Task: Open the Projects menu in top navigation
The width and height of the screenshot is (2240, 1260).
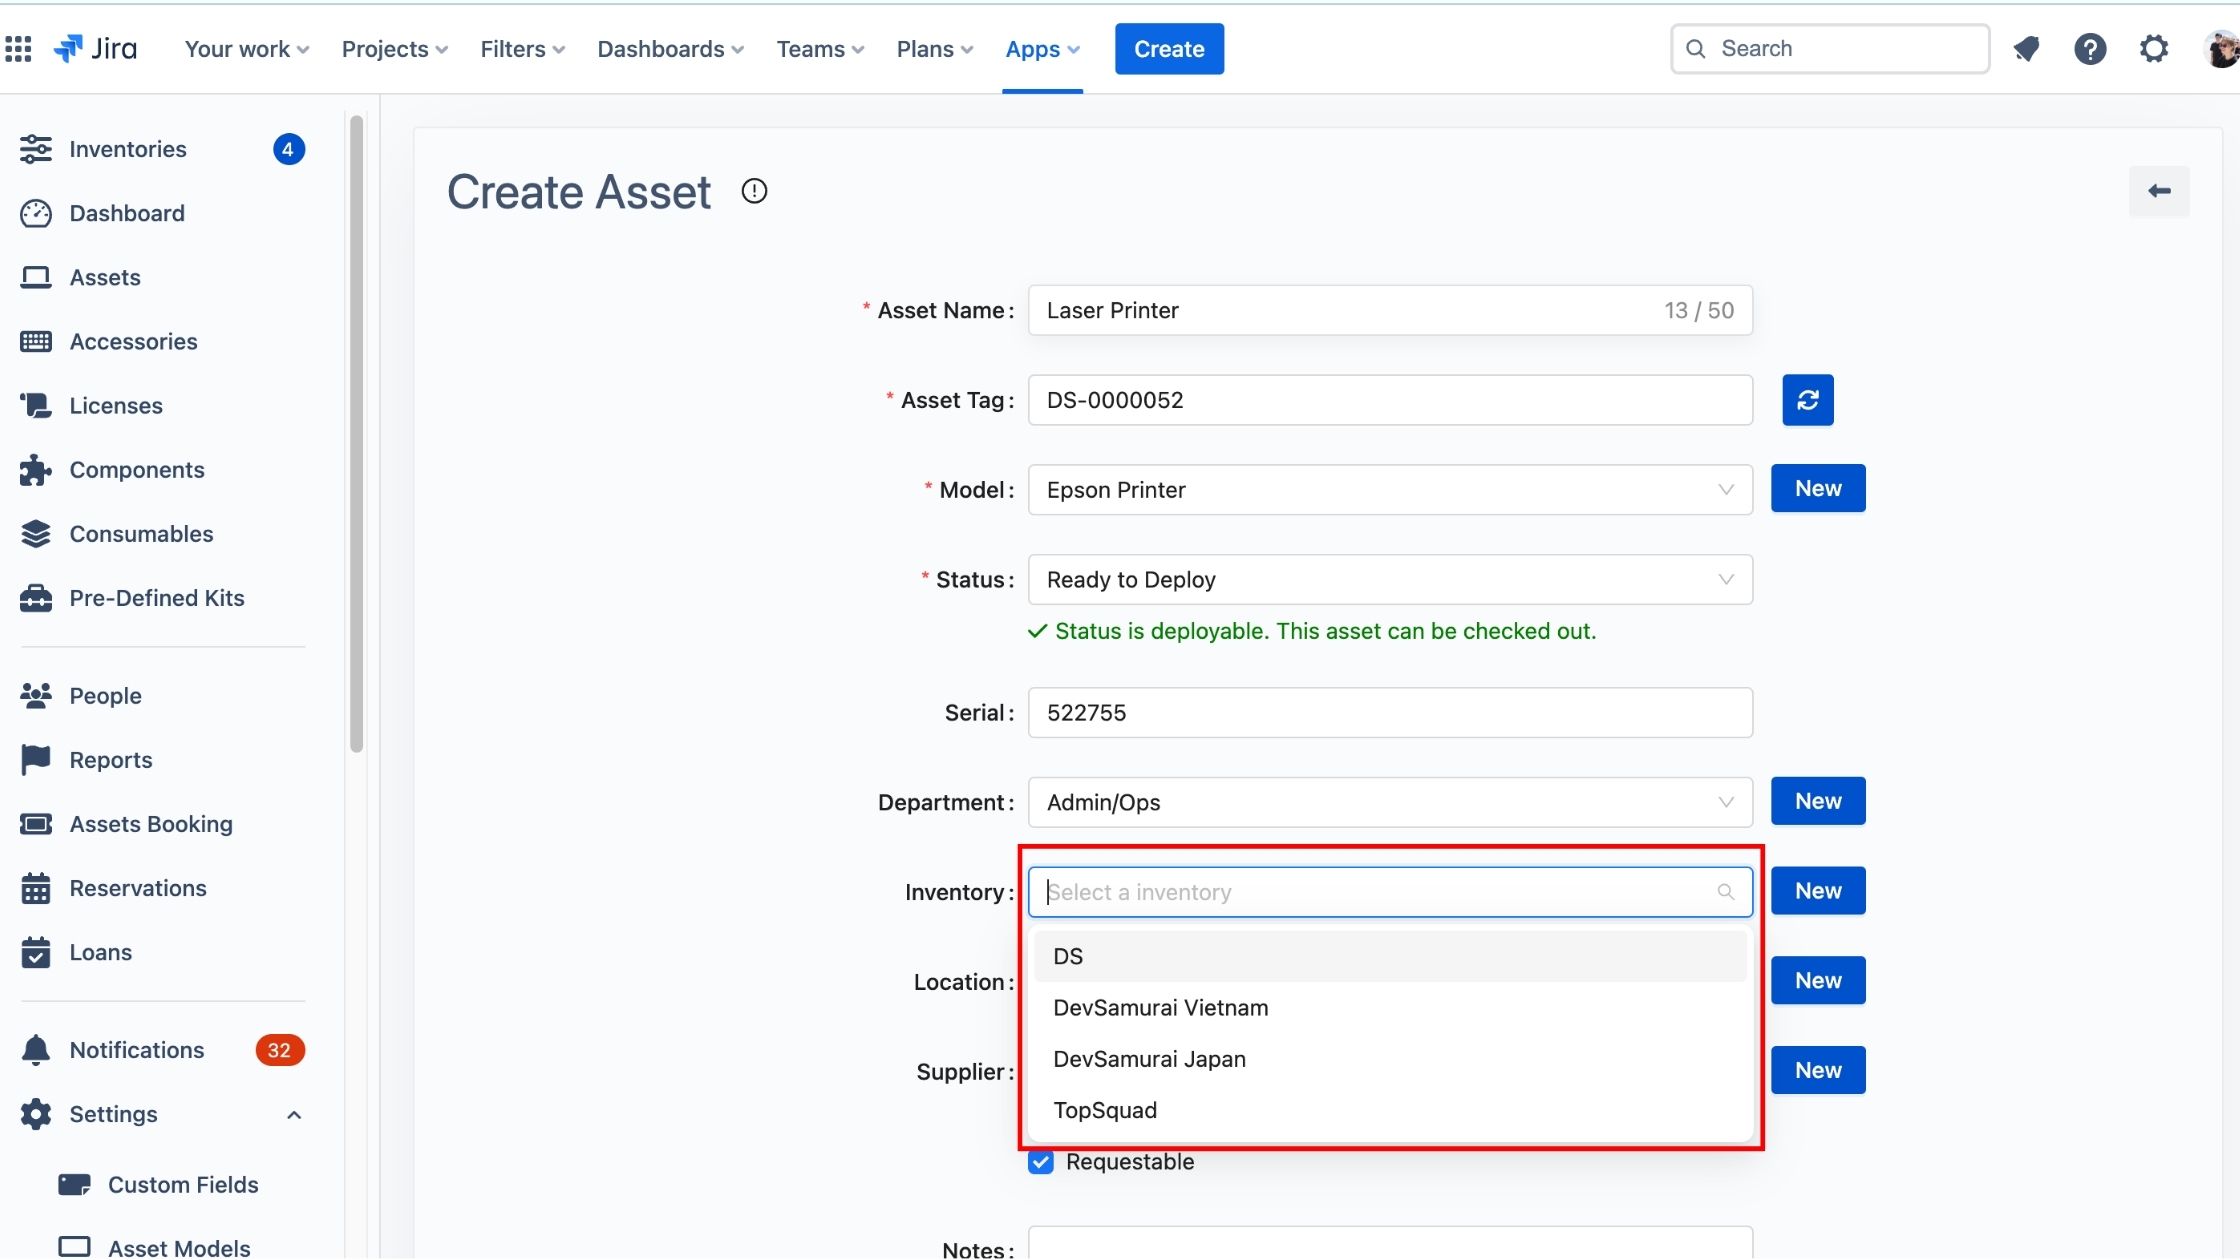Action: point(394,49)
